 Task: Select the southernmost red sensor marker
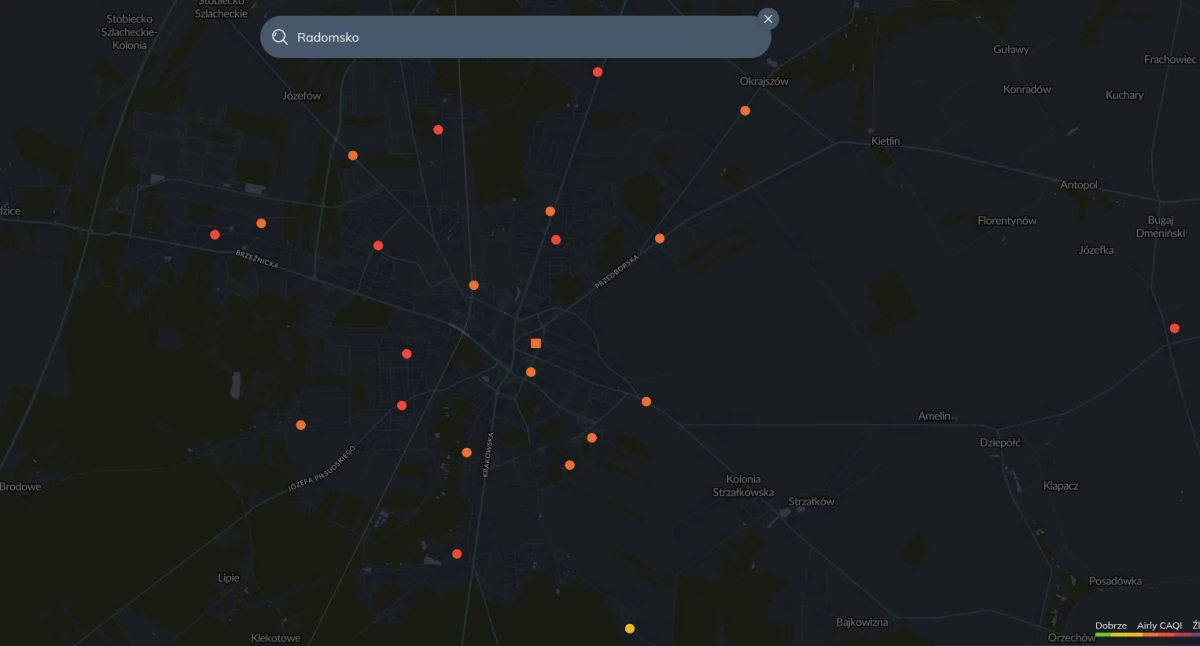457,554
